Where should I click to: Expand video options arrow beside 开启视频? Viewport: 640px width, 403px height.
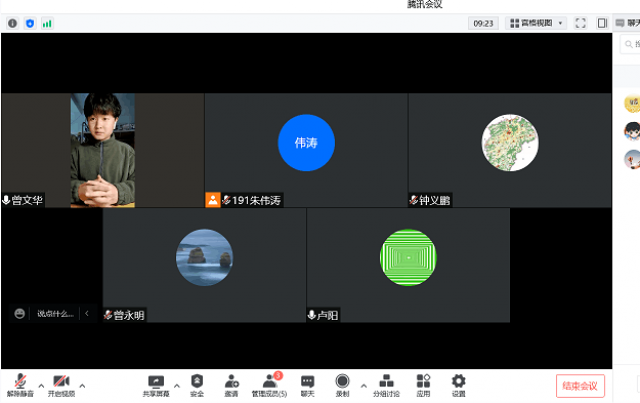82,383
